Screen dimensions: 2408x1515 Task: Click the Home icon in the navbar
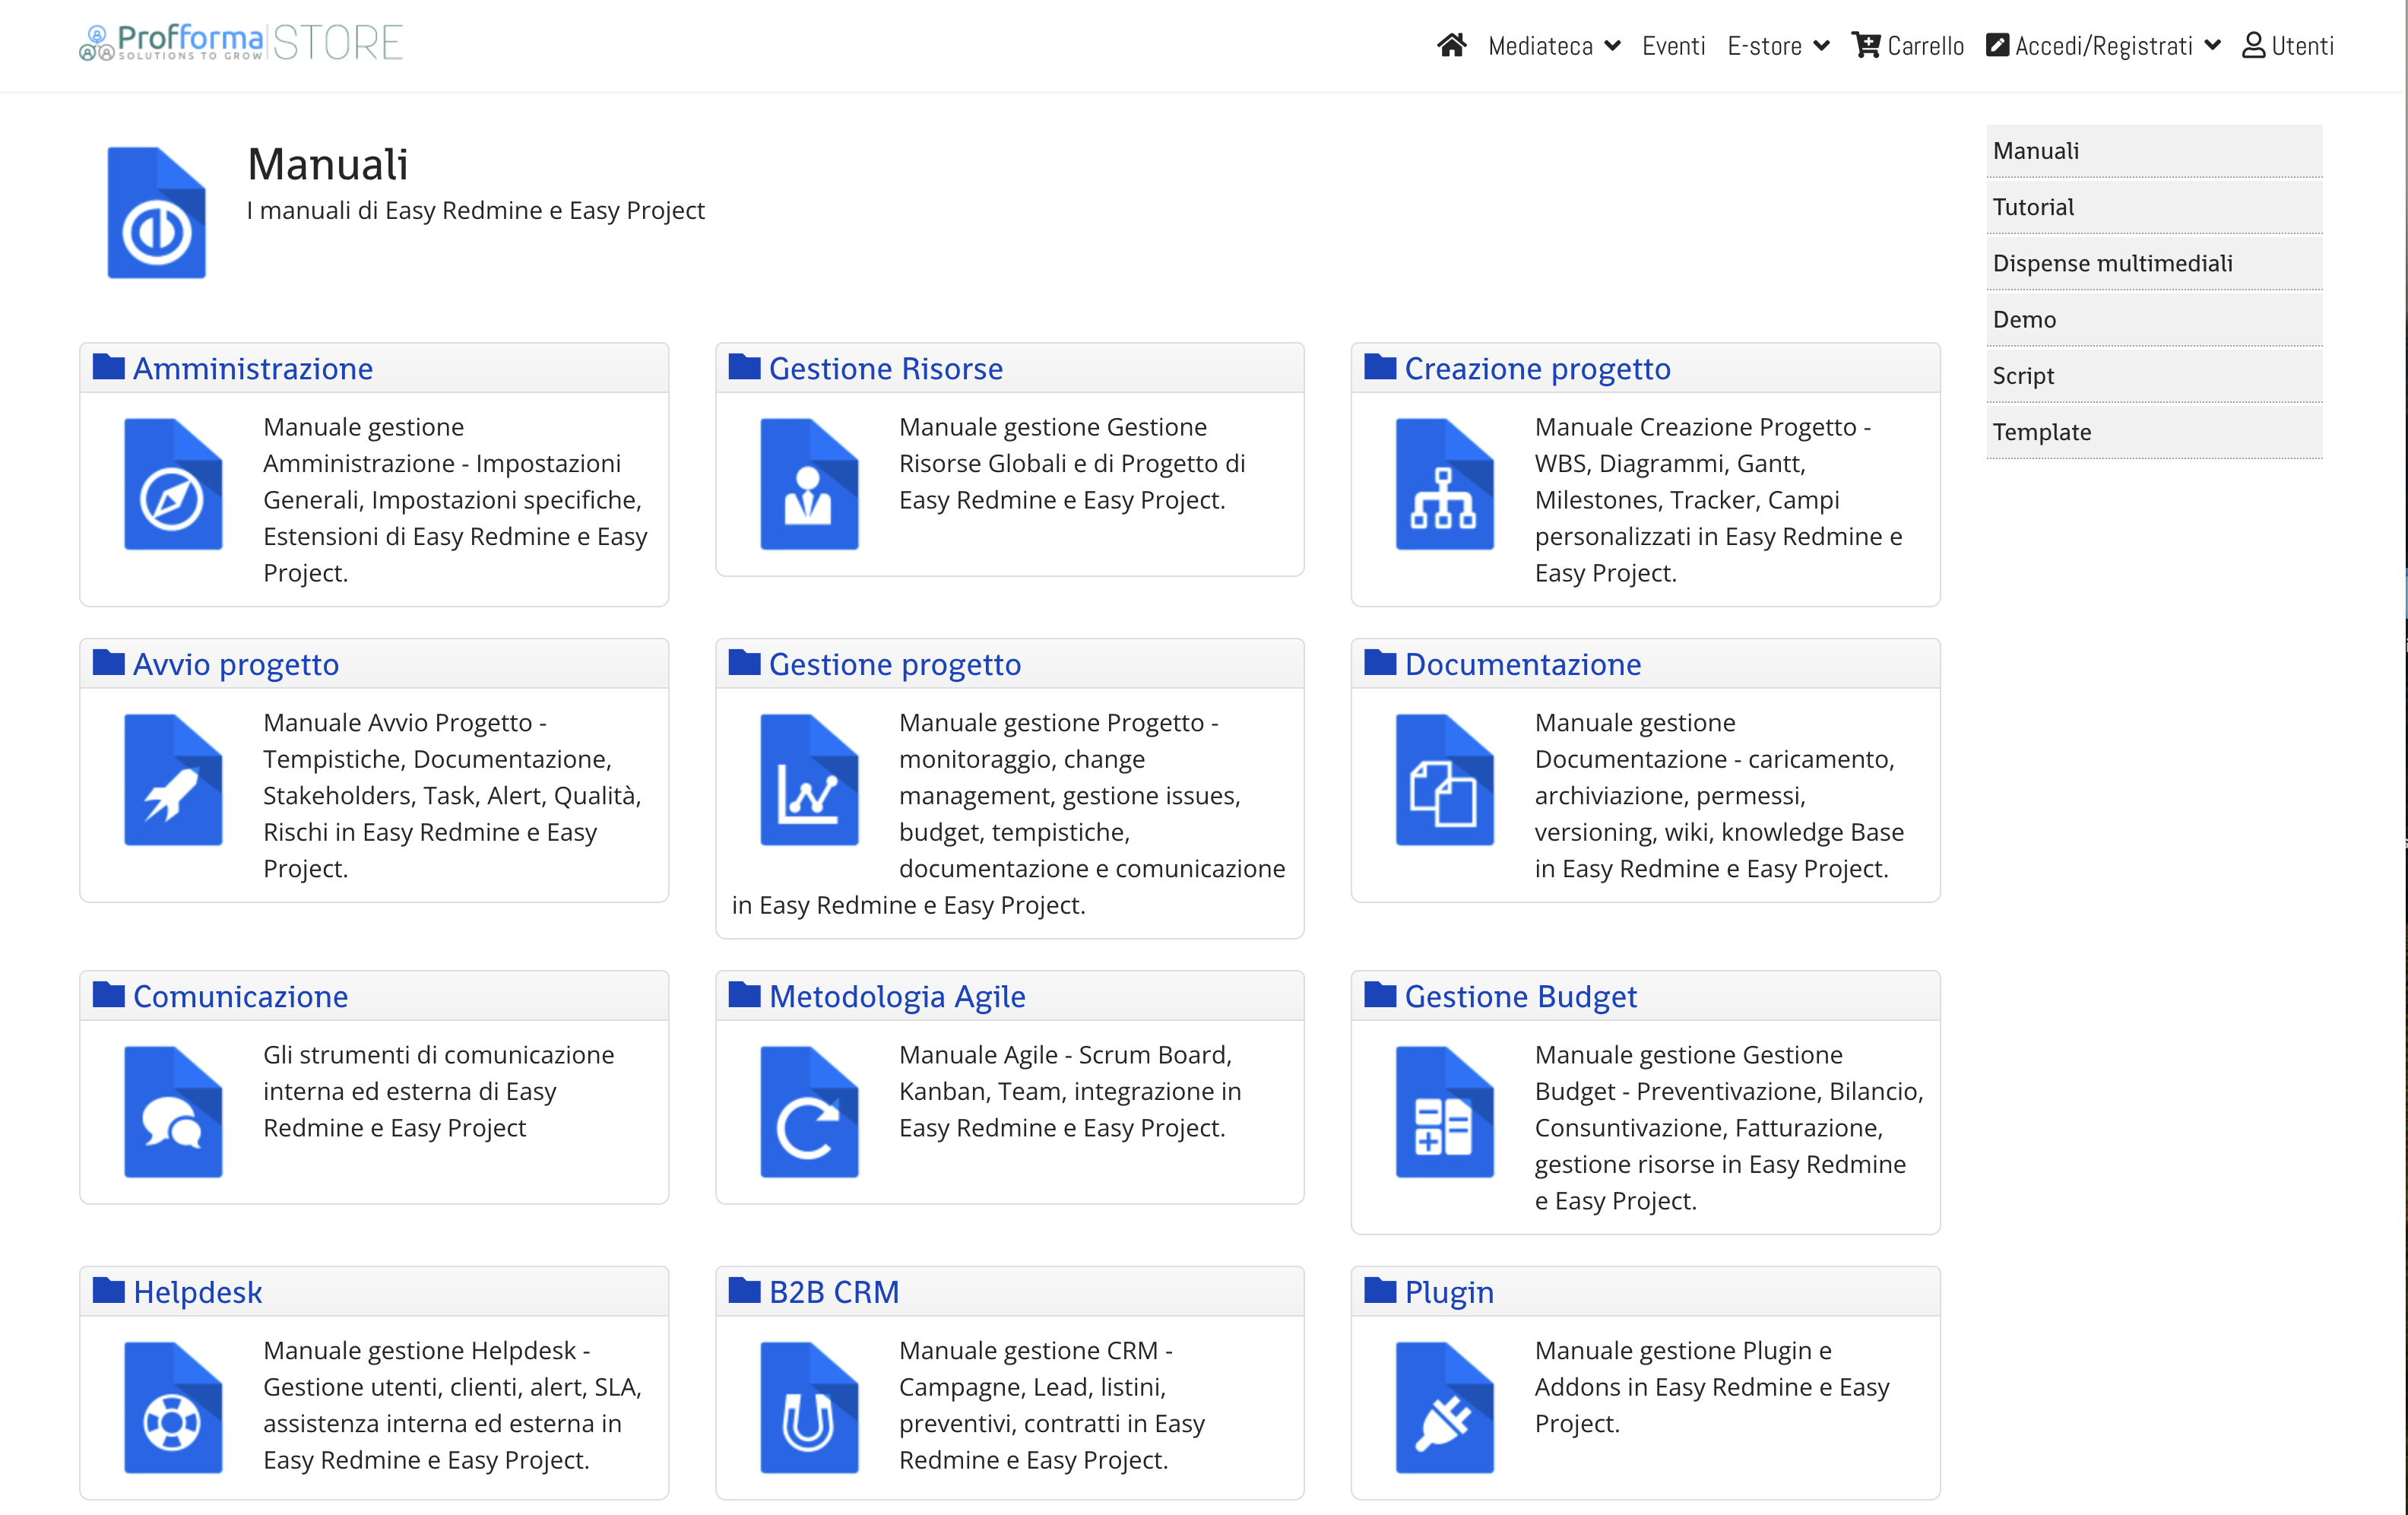pyautogui.click(x=1451, y=45)
